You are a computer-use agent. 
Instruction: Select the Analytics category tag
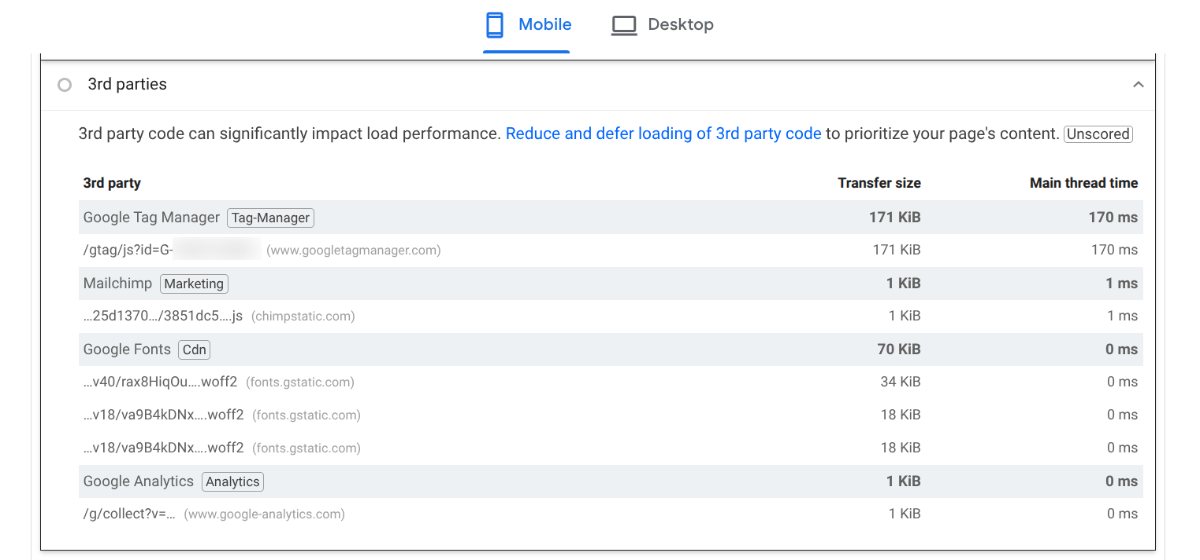232,482
